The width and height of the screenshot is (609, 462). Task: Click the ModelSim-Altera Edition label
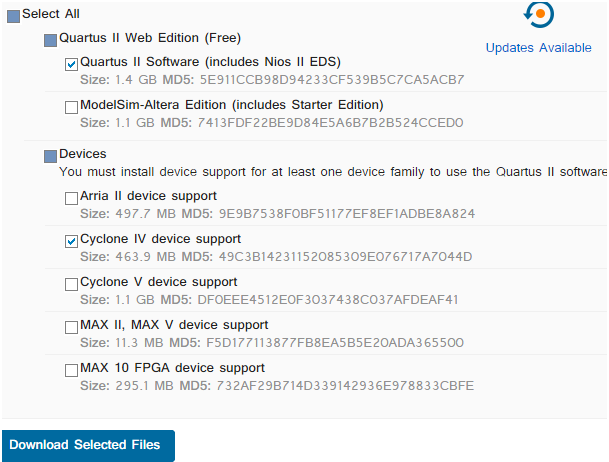point(231,105)
